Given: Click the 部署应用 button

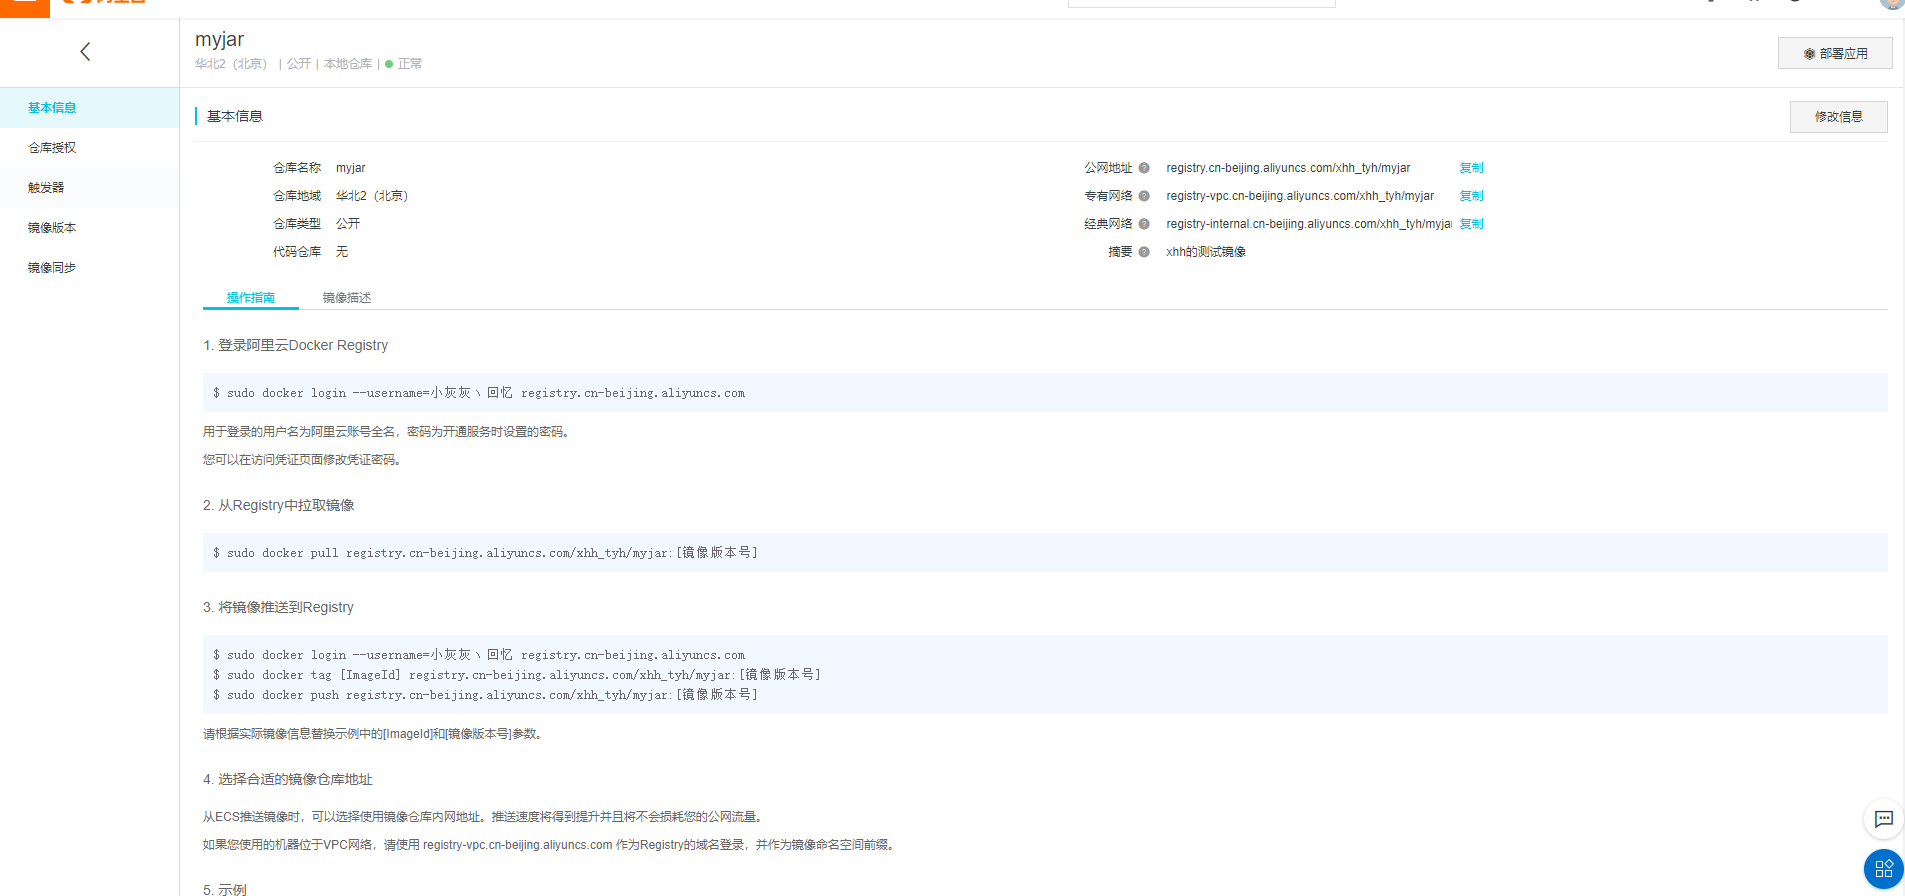Looking at the screenshot, I should coord(1835,53).
